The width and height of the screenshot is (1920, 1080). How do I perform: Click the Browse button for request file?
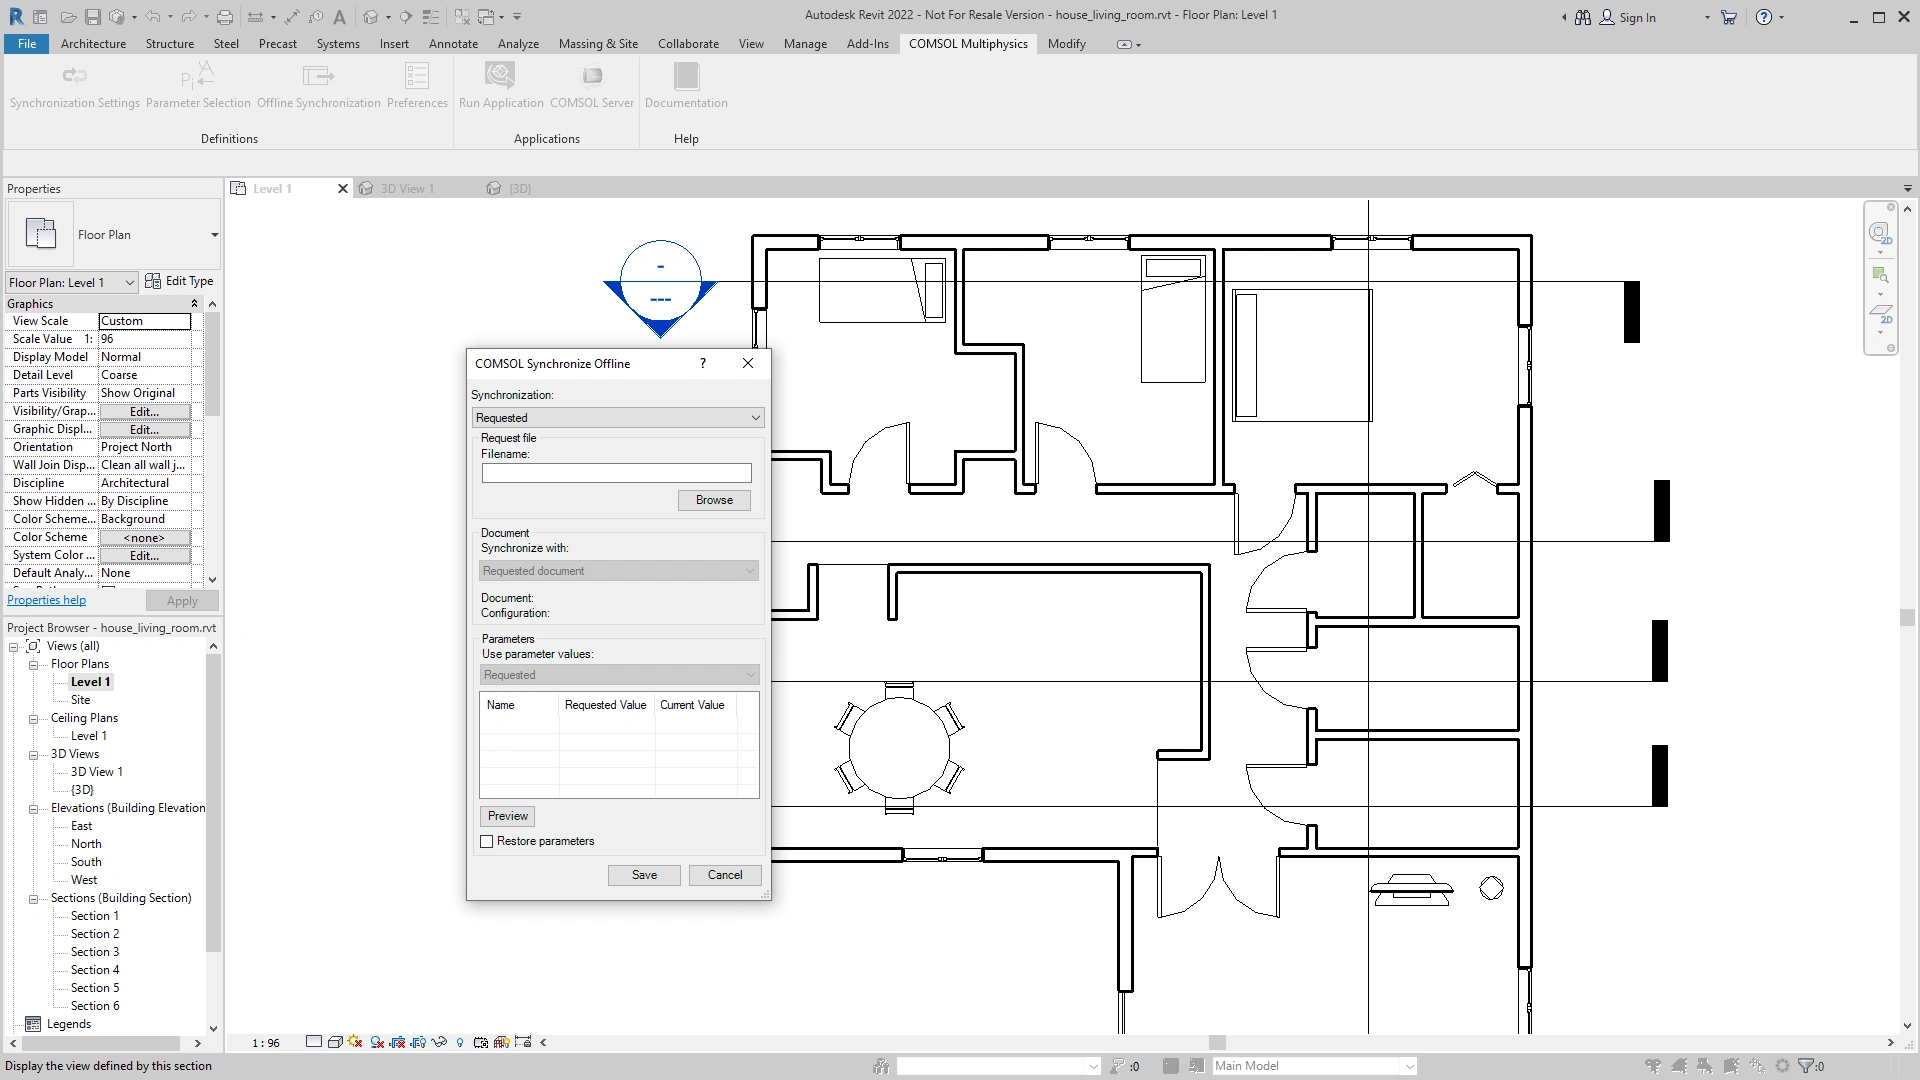pyautogui.click(x=714, y=500)
